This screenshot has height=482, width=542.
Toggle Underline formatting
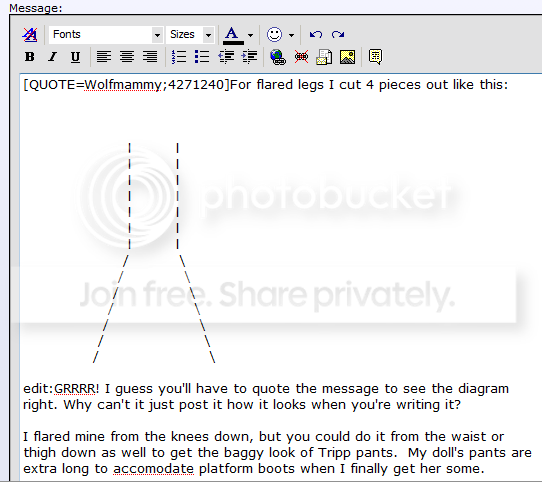coord(75,57)
